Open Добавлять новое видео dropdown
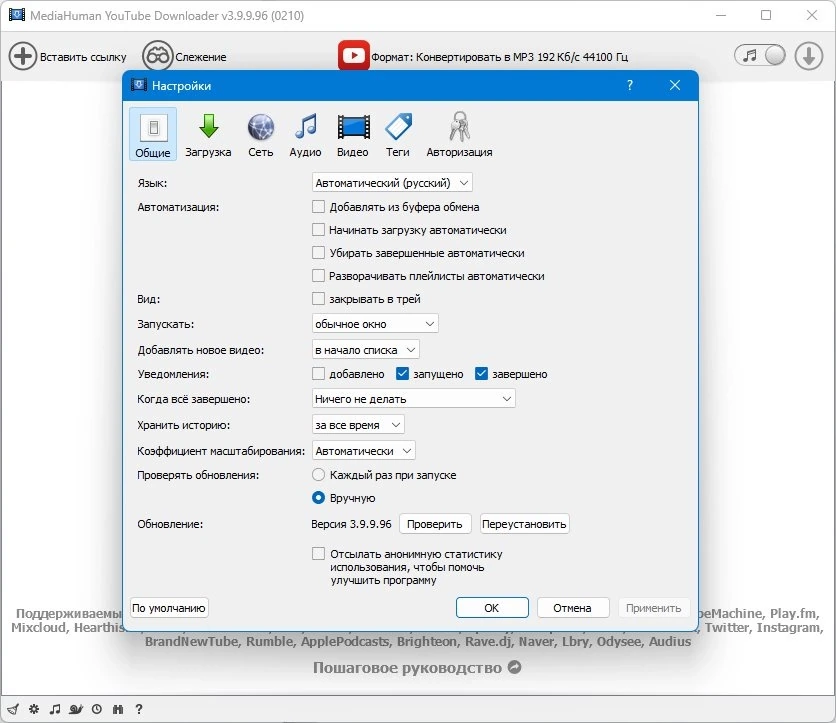 (365, 350)
